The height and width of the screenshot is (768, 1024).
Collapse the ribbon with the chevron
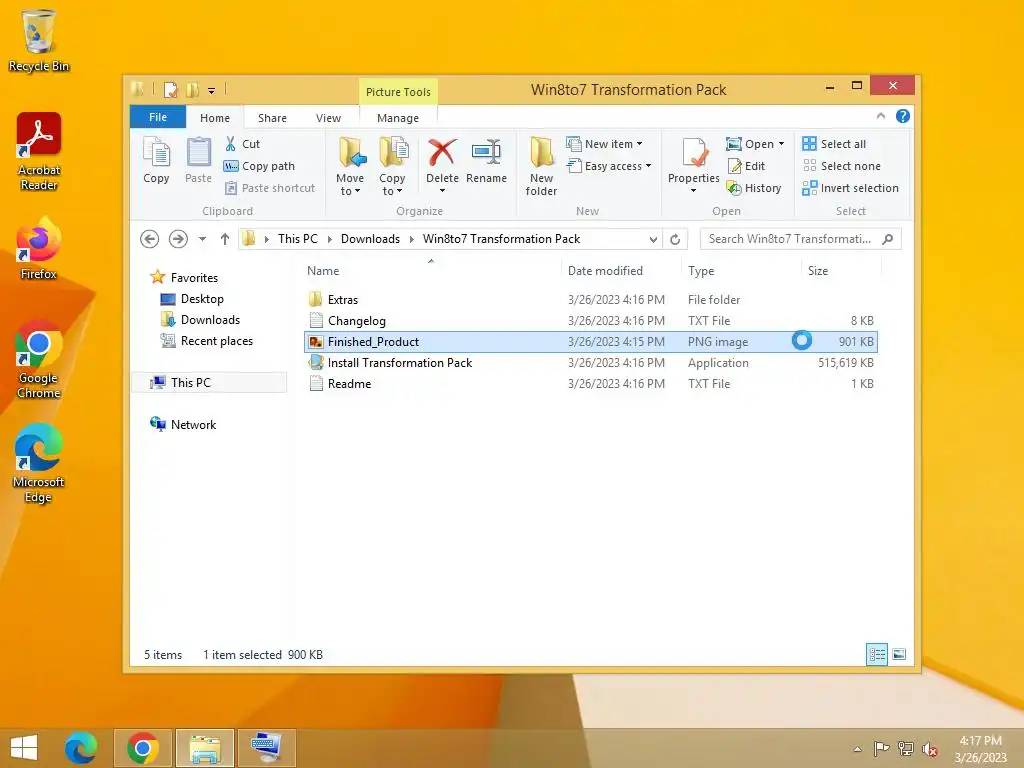pyautogui.click(x=881, y=116)
